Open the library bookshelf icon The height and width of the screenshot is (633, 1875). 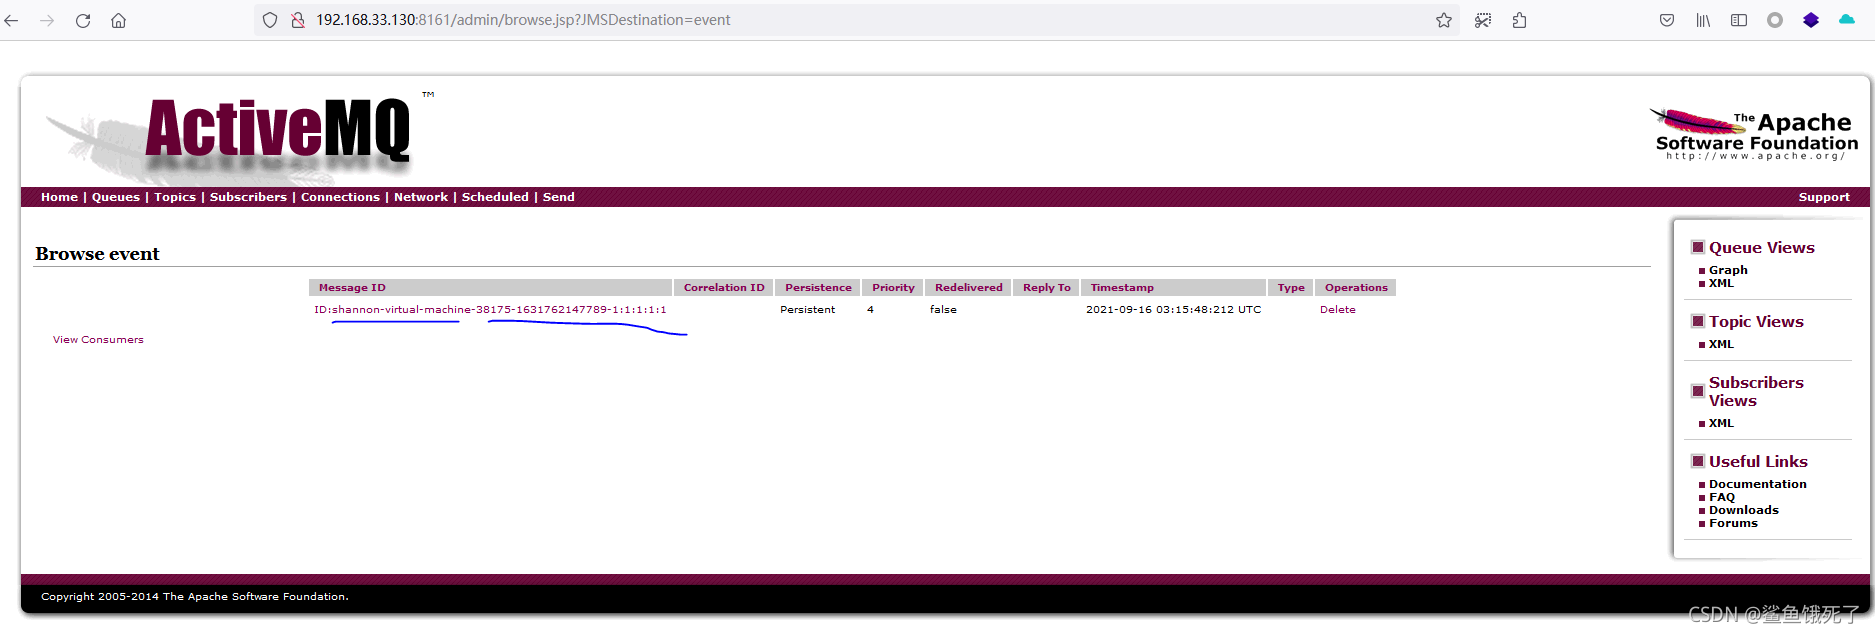[x=1703, y=20]
